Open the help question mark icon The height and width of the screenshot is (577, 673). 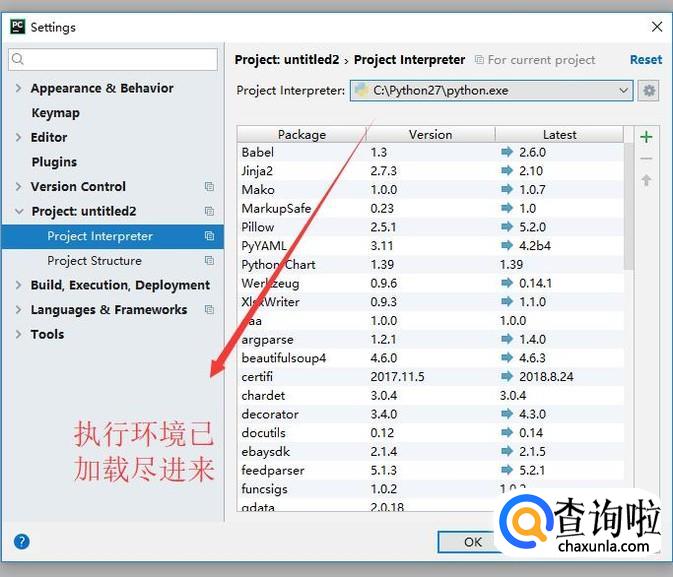tap(21, 541)
